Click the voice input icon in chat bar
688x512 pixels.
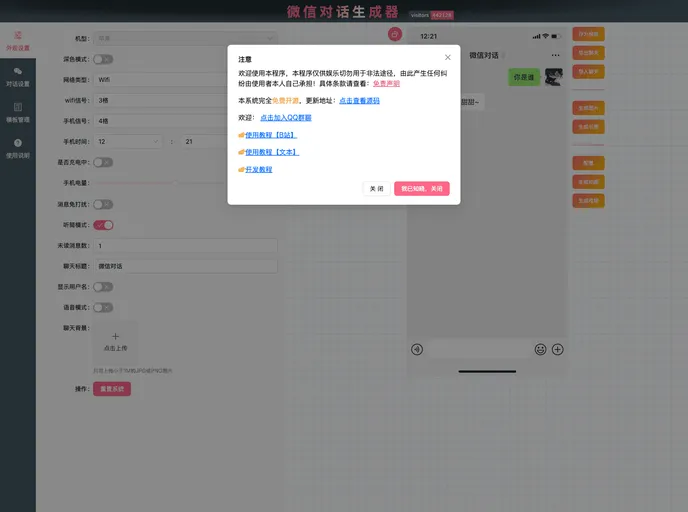pyautogui.click(x=417, y=349)
